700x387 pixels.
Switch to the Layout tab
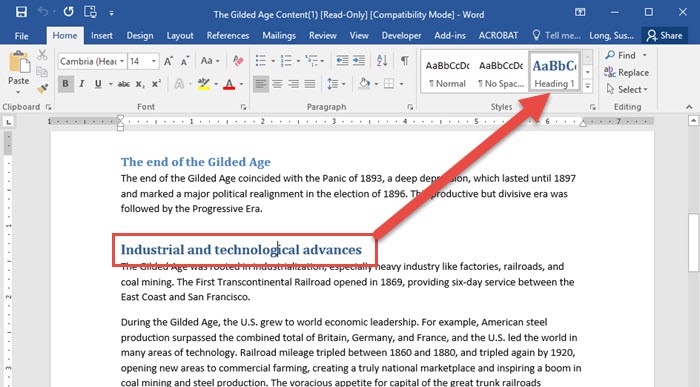coord(180,36)
